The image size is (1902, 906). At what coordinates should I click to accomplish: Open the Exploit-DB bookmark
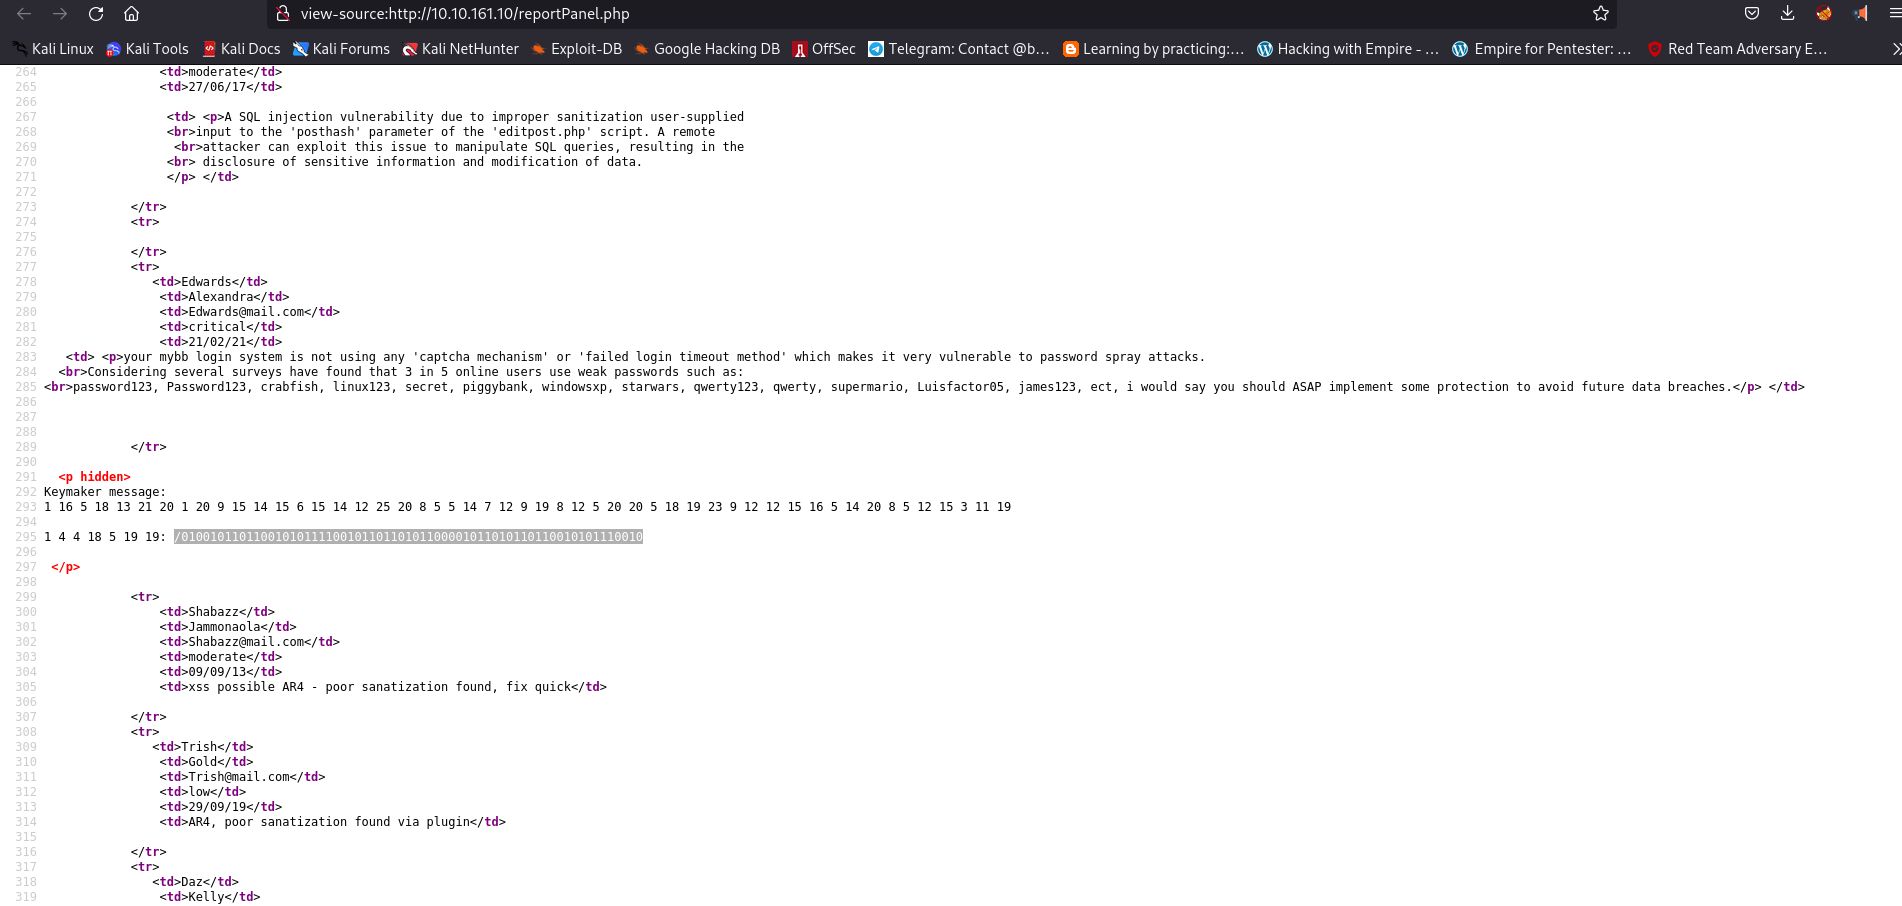click(x=576, y=49)
